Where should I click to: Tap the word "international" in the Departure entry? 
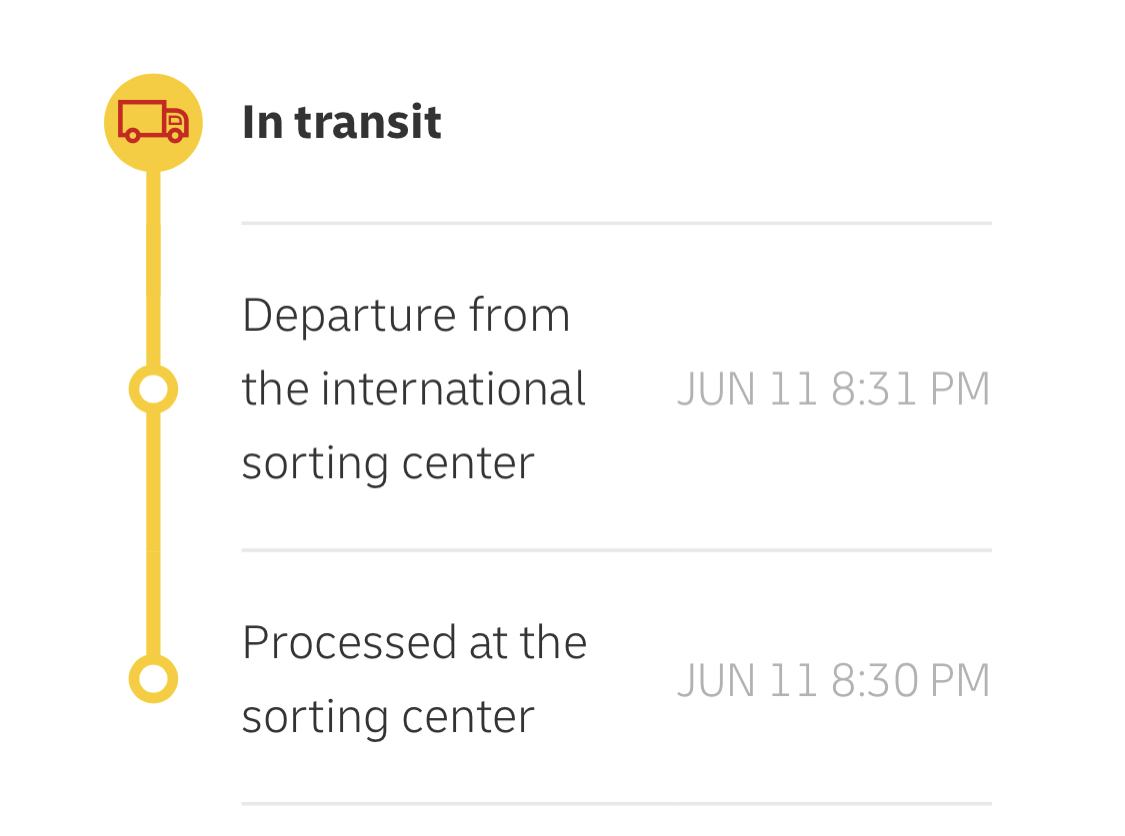point(453,389)
